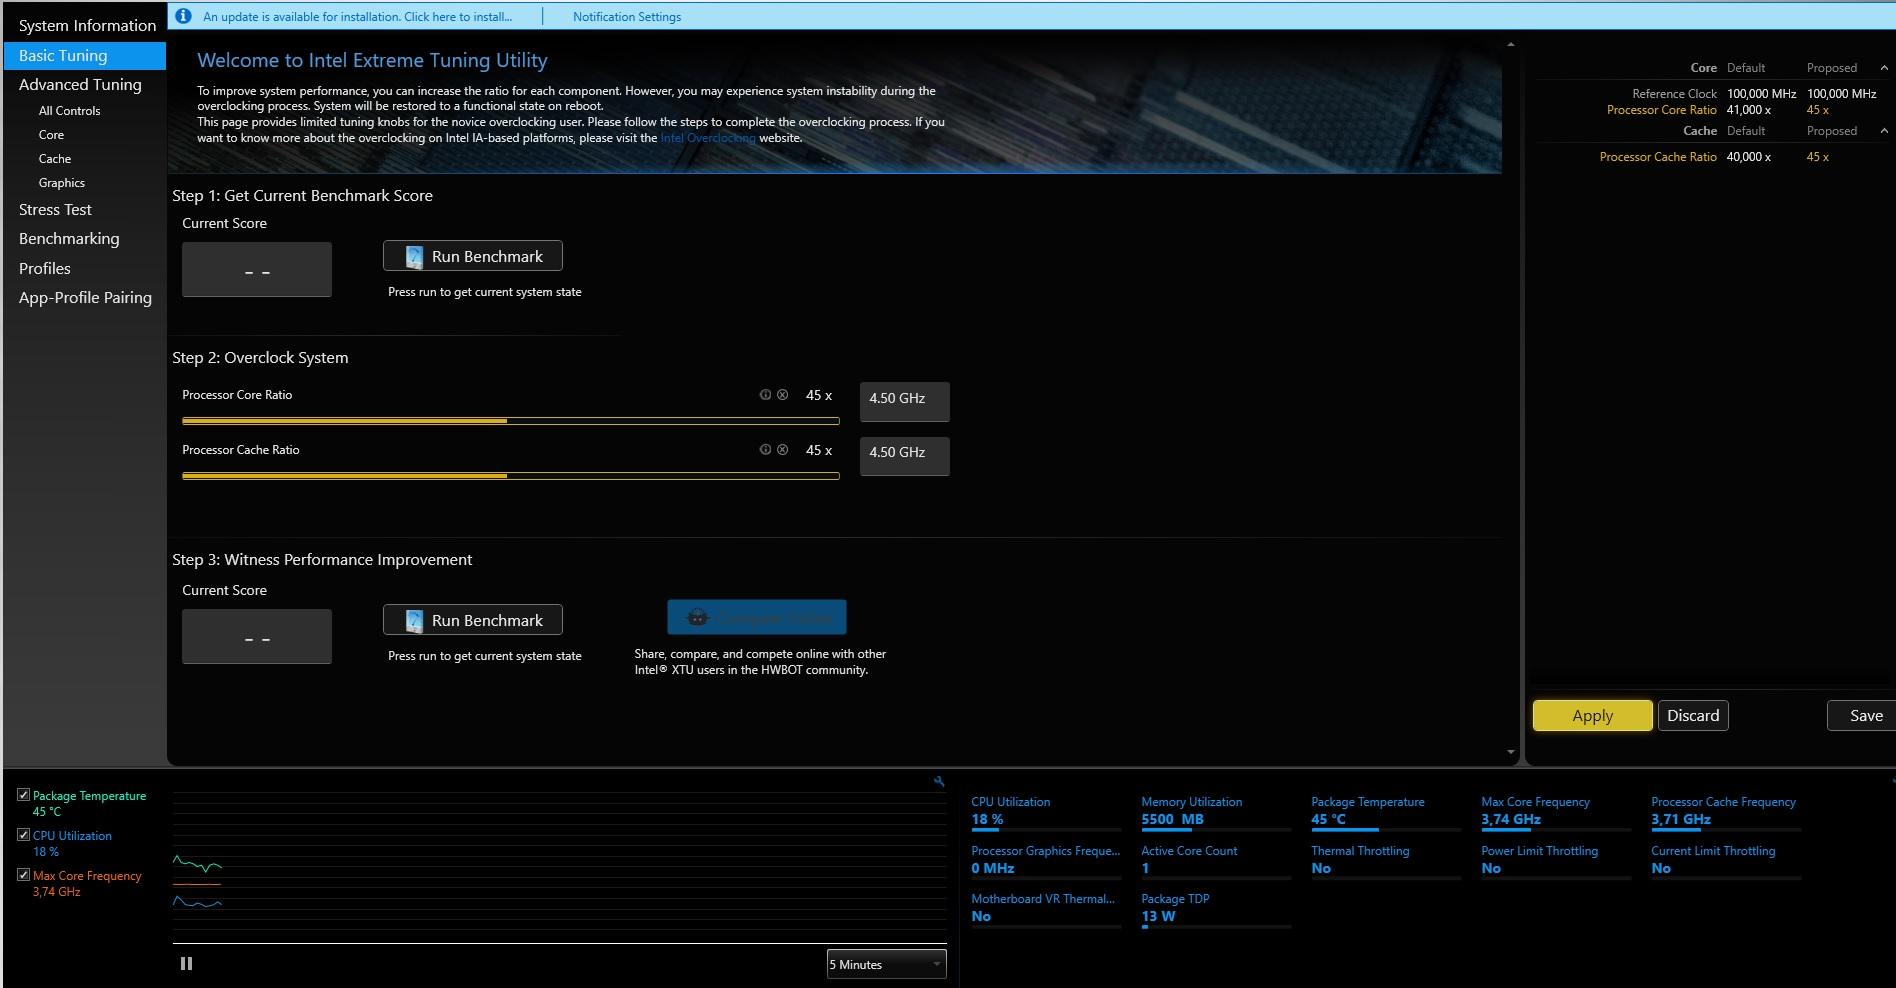Select the Current Limit Throttling tile
The image size is (1896, 988).
tap(1726, 861)
